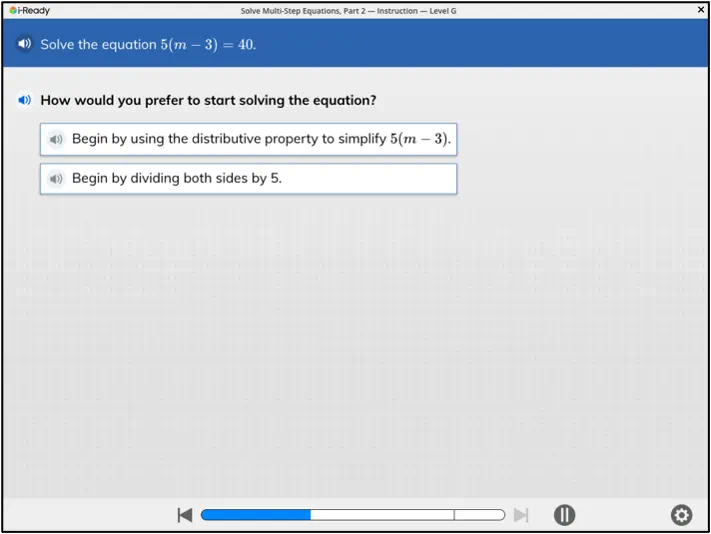The width and height of the screenshot is (711, 534).
Task: Click speaker icon in the dividing by 5 option
Action: 56,179
